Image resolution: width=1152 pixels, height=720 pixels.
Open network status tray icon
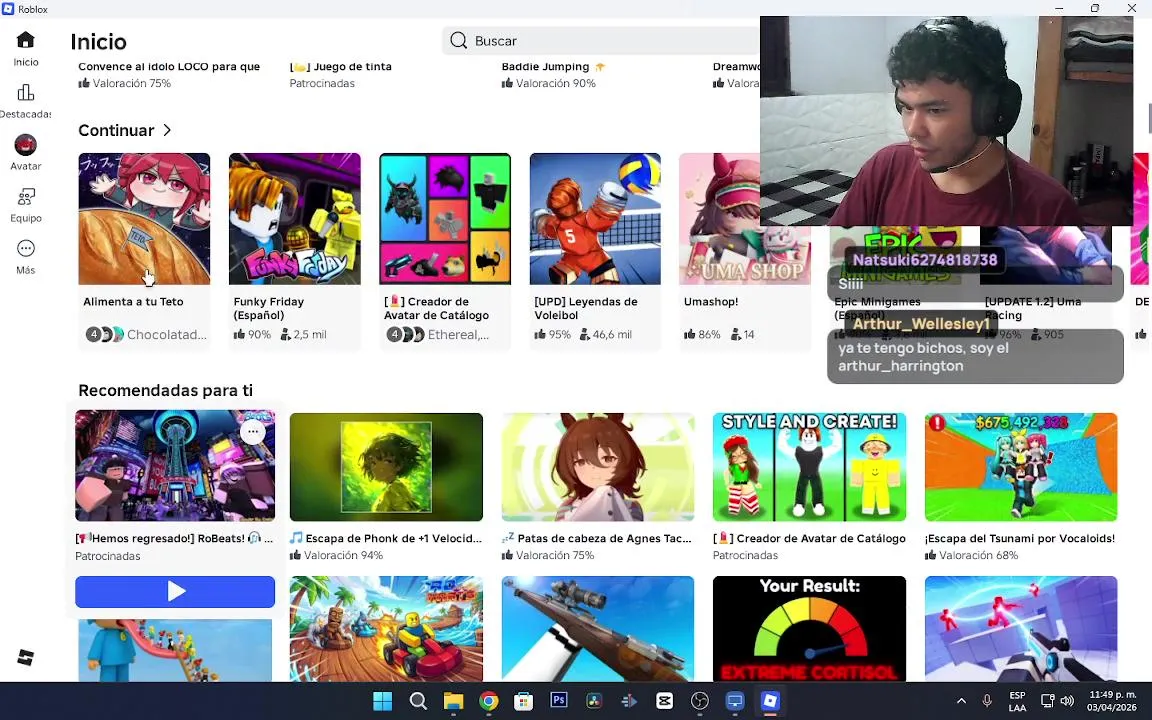(x=1048, y=701)
